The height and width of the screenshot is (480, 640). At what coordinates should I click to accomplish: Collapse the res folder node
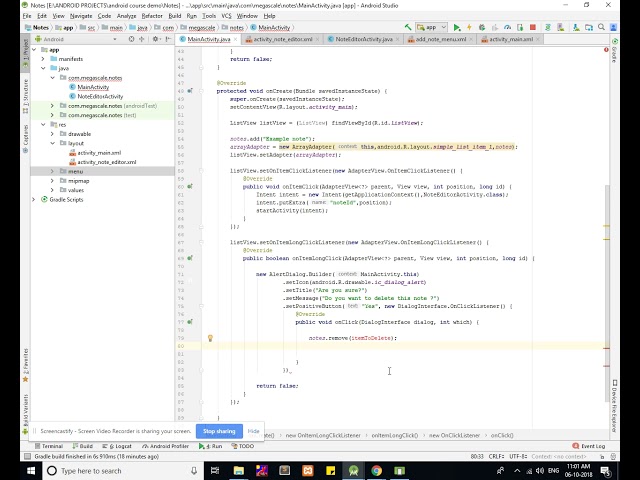[x=43, y=124]
